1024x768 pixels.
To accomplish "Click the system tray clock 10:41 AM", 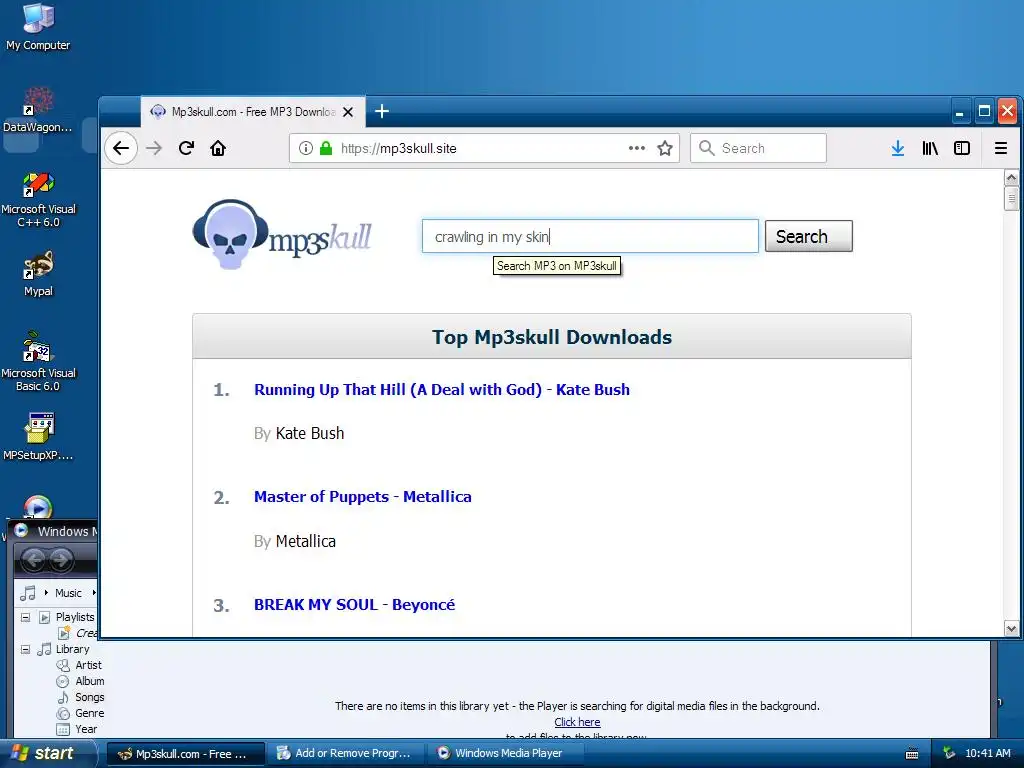I will 987,754.
